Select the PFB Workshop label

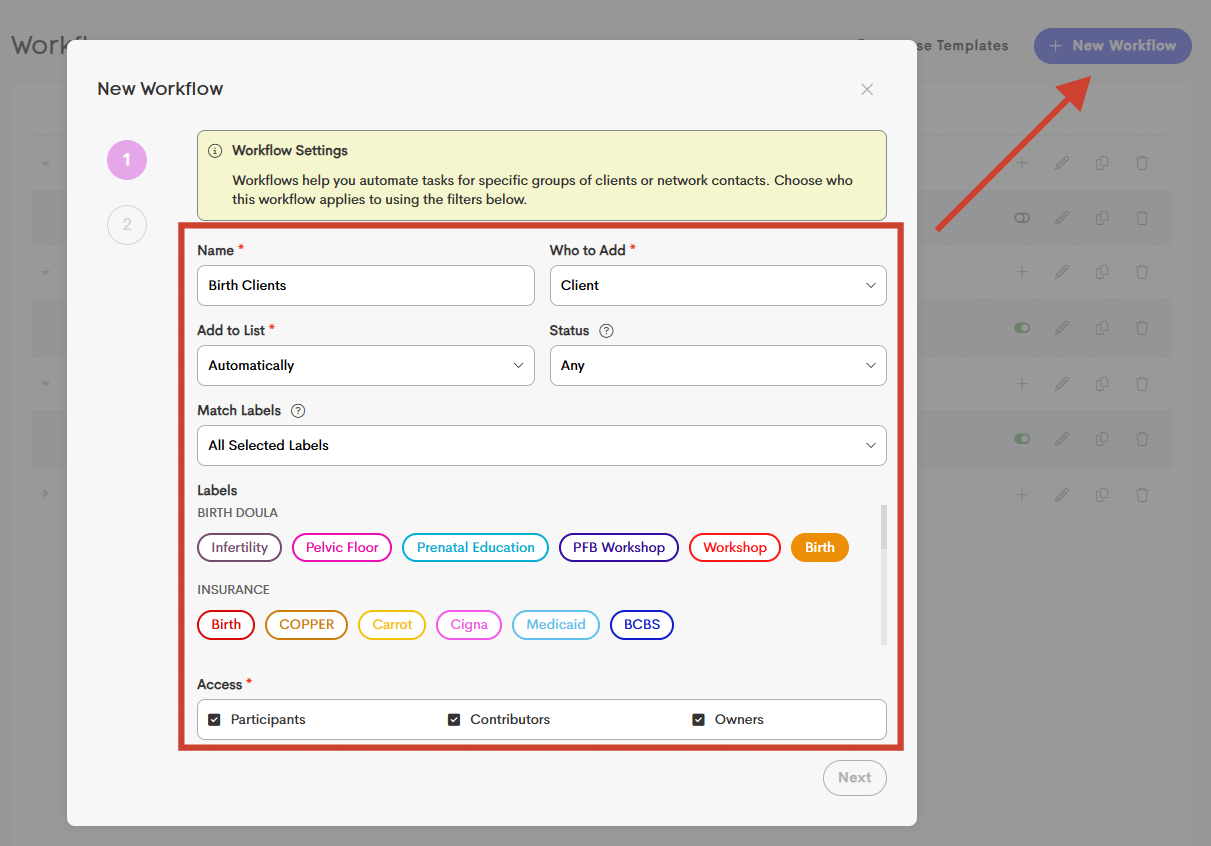pyautogui.click(x=619, y=548)
